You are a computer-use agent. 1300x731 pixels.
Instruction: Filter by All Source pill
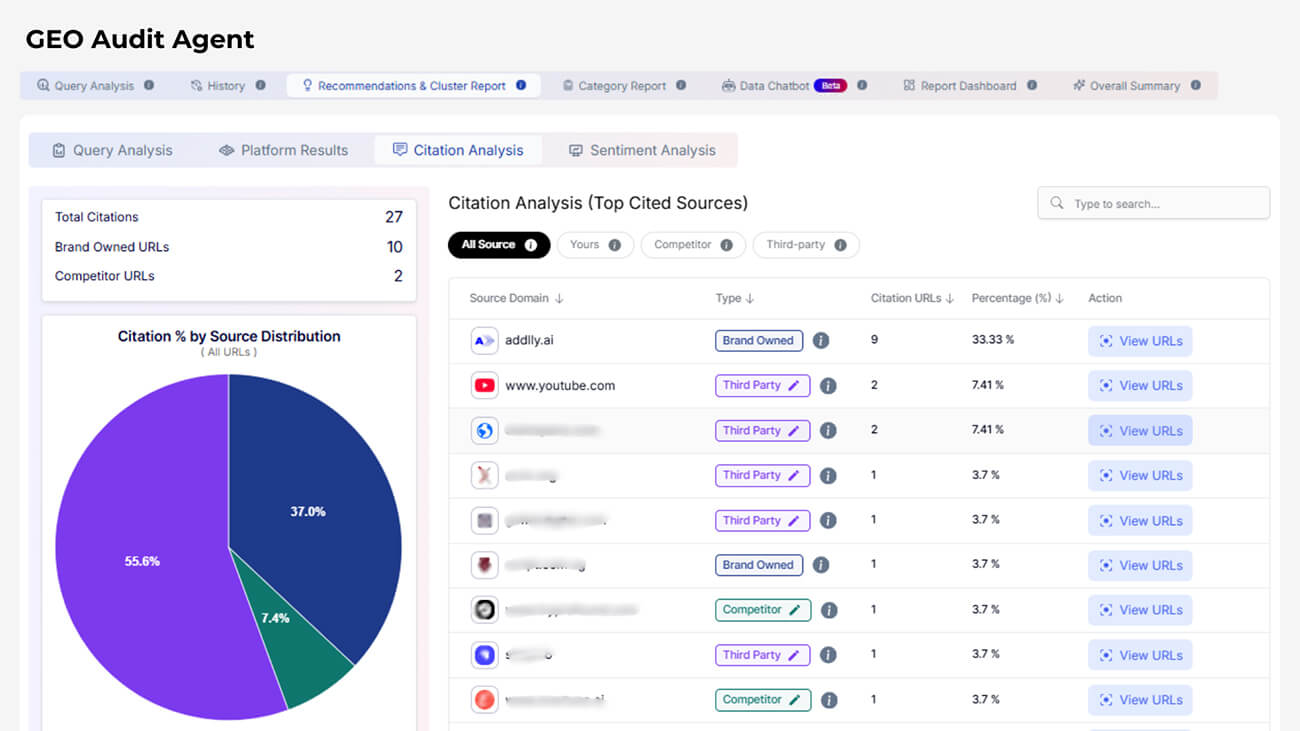(499, 245)
